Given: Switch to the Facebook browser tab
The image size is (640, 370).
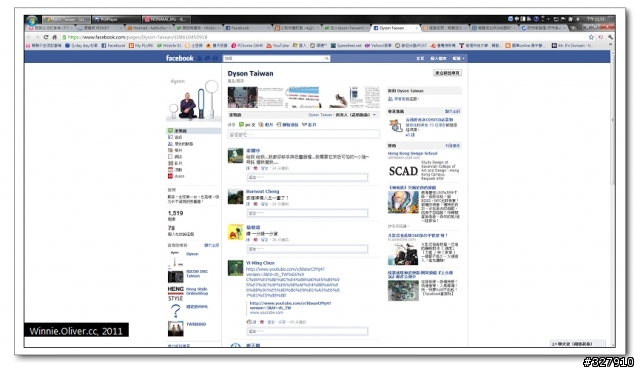Looking at the screenshot, I should (248, 28).
